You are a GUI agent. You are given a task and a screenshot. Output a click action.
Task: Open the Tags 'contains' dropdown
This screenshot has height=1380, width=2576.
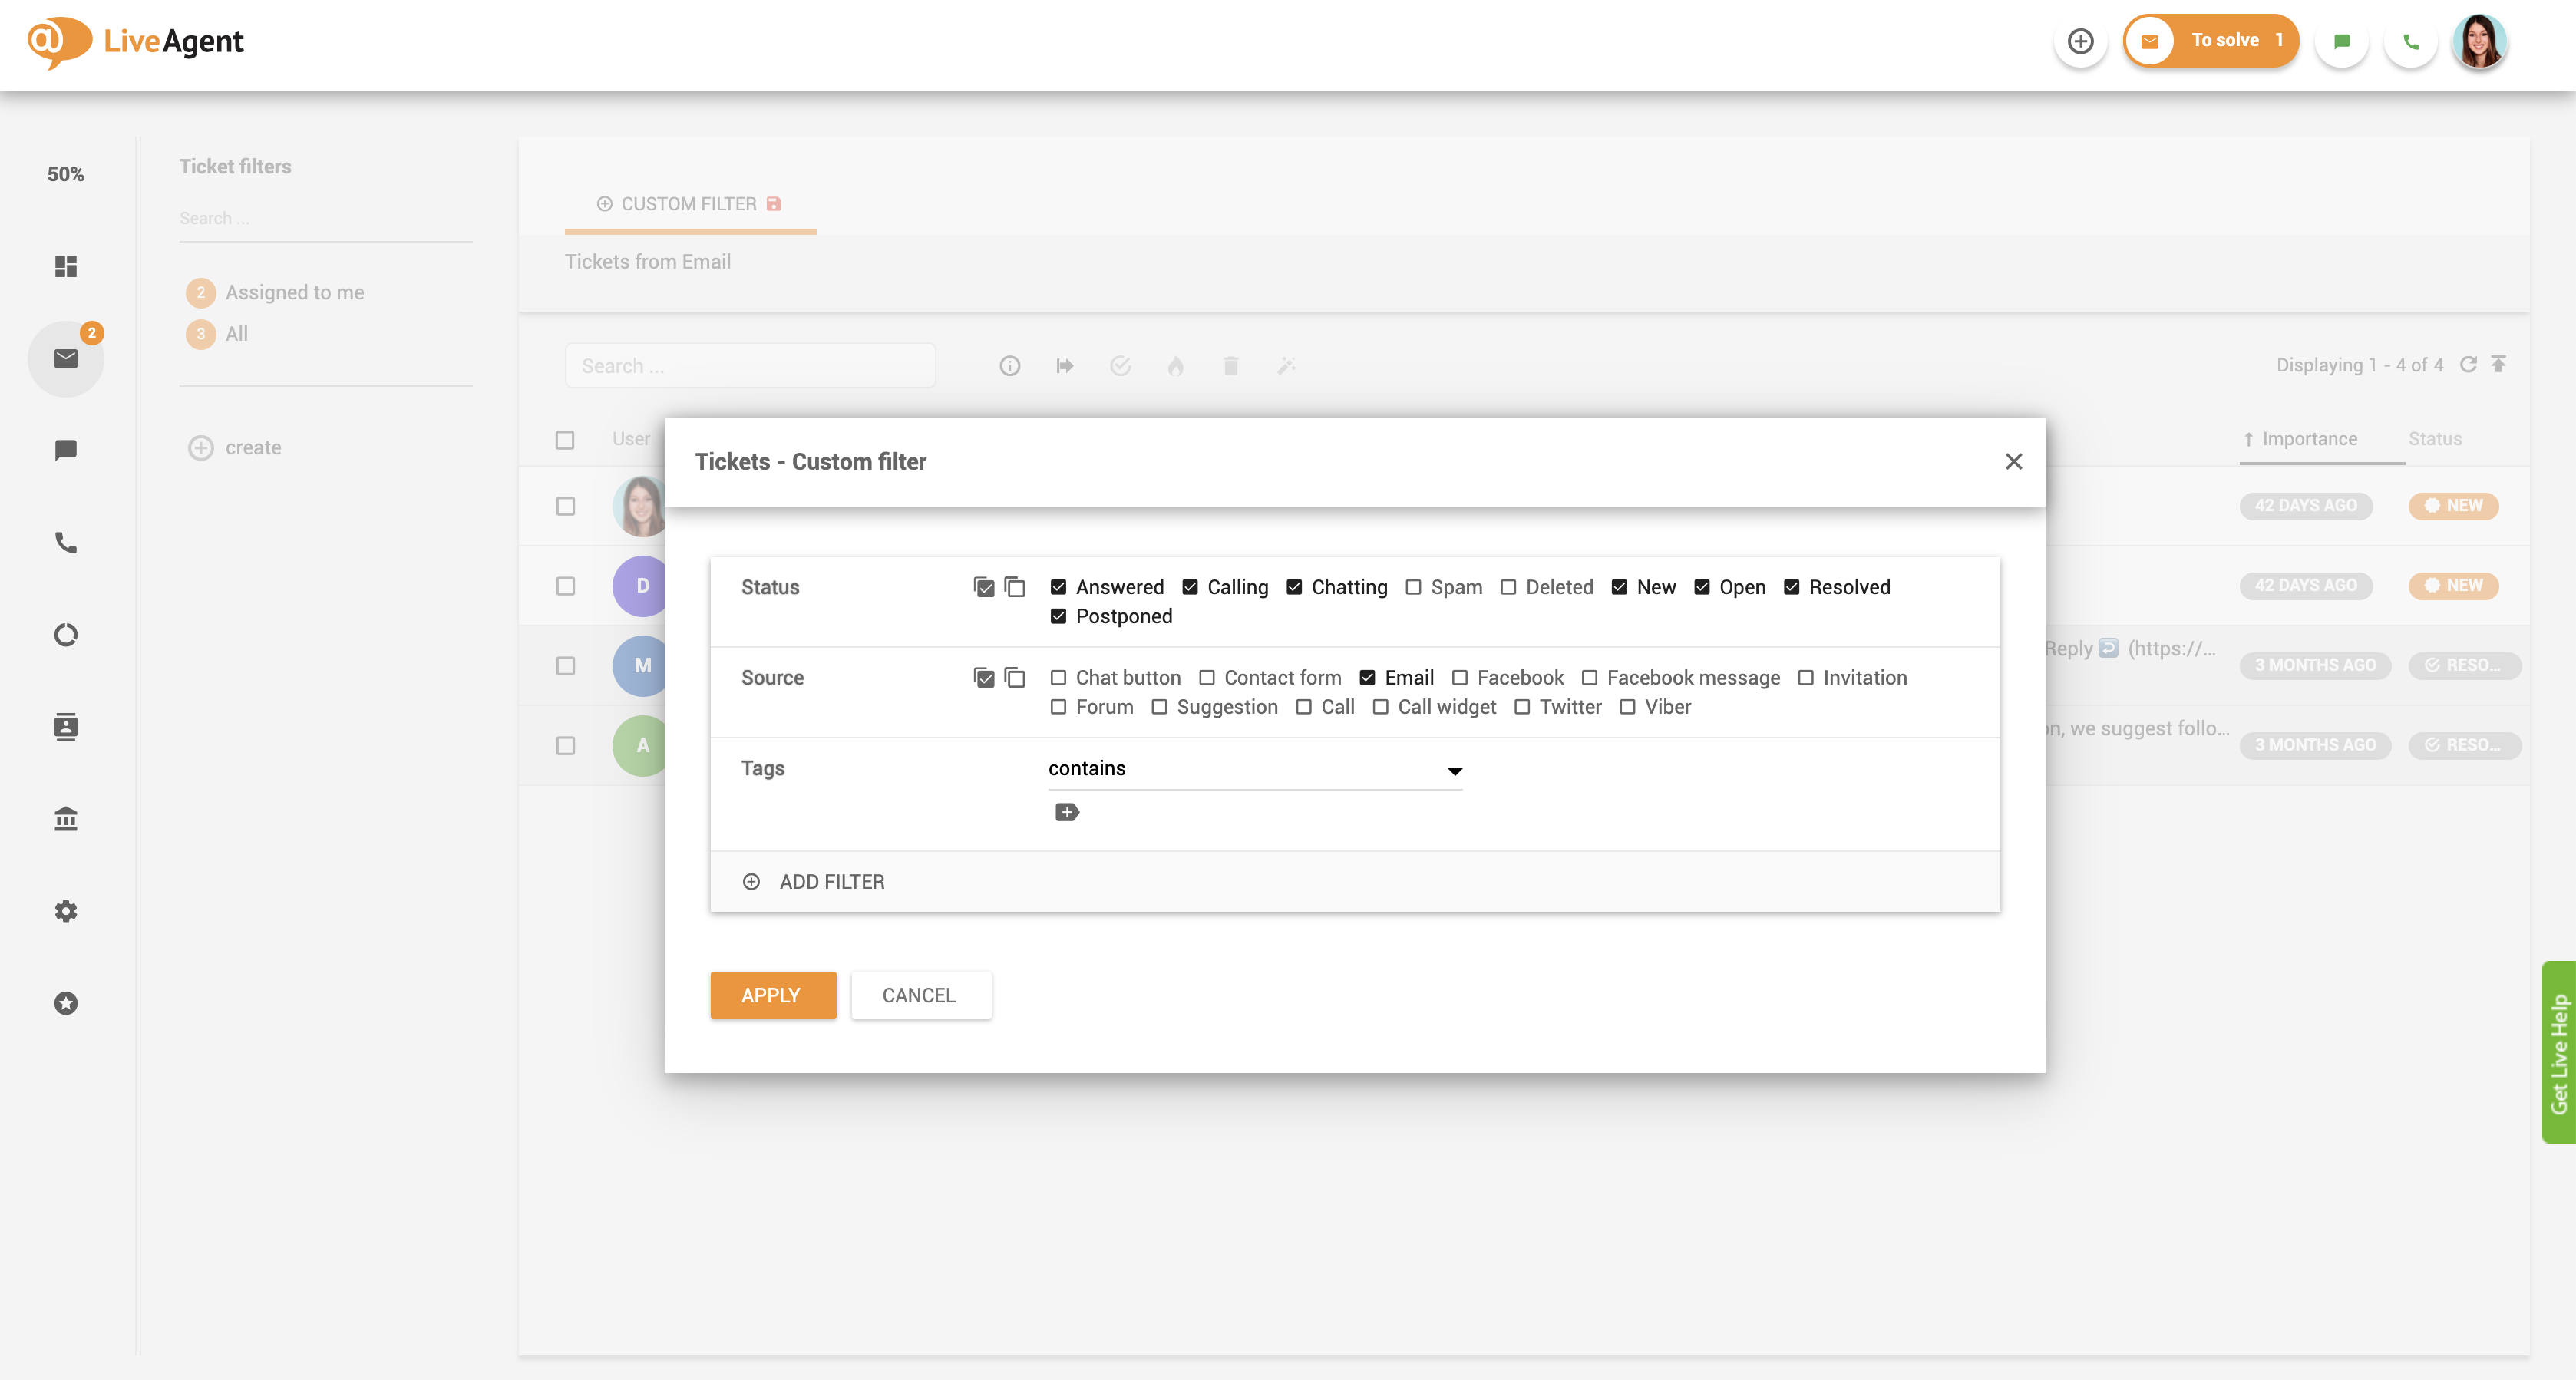point(1254,769)
